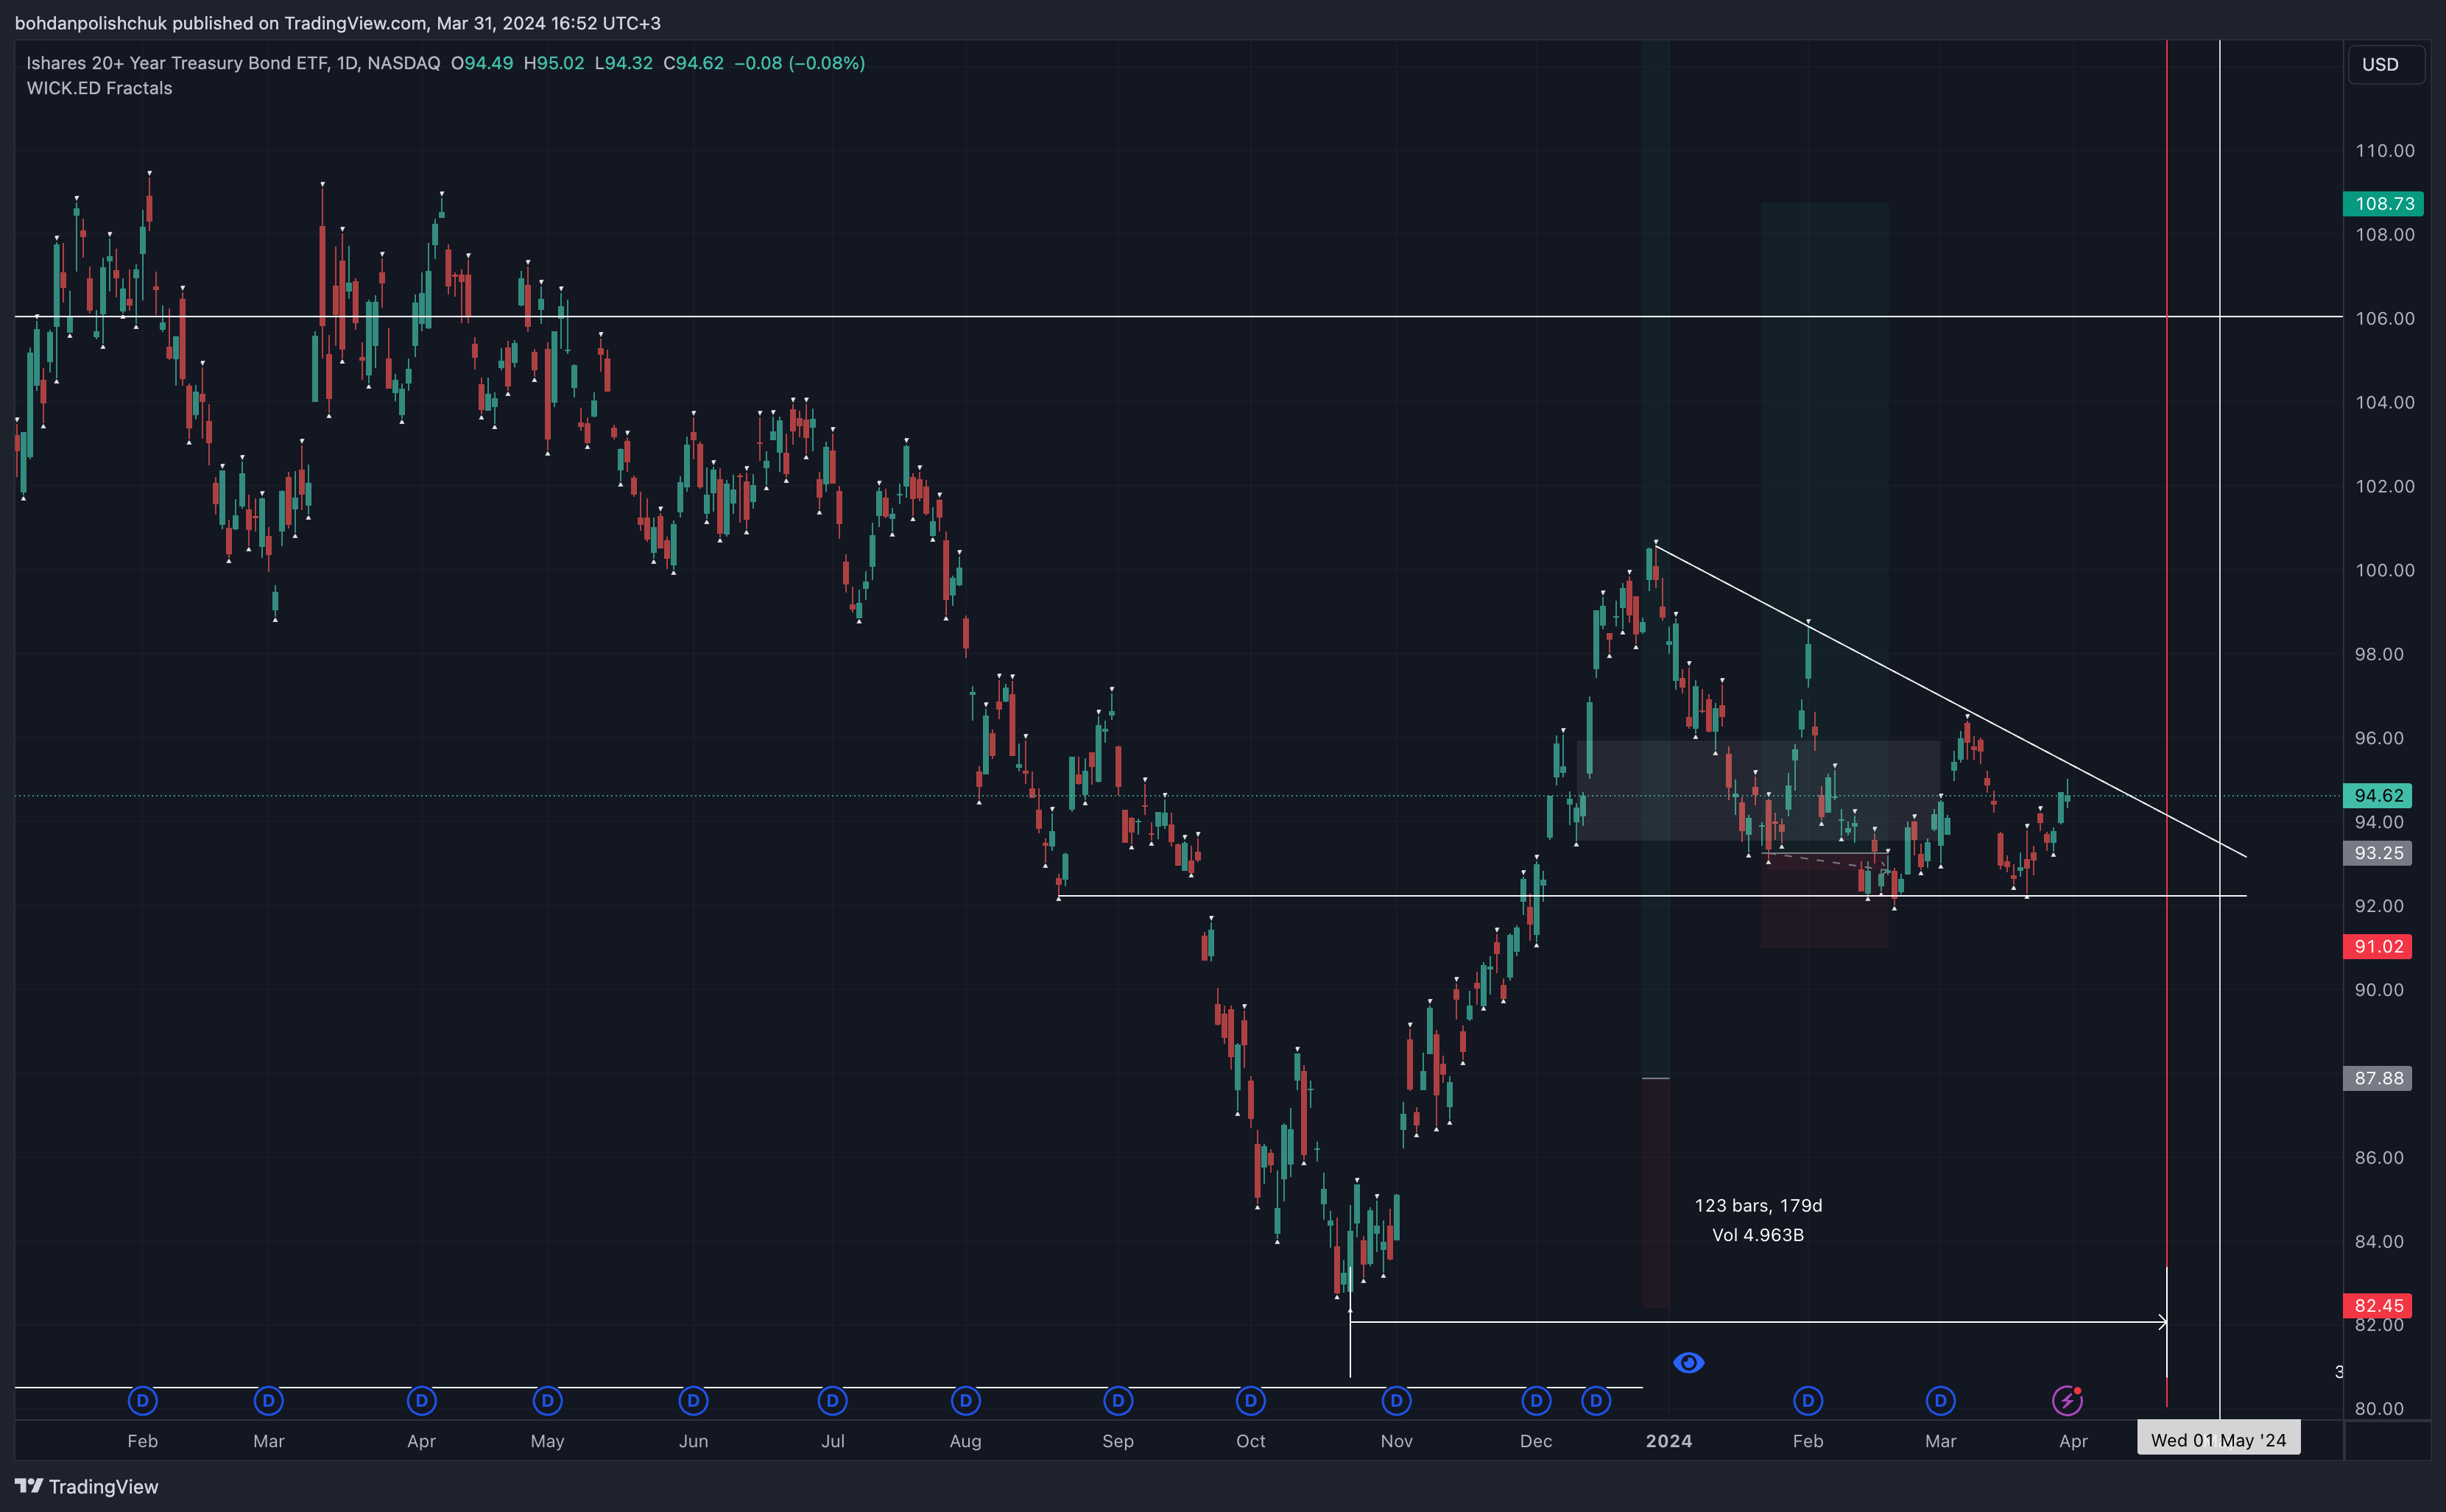
Task: Click the 80.00 price axis label
Action: [x=2379, y=1408]
